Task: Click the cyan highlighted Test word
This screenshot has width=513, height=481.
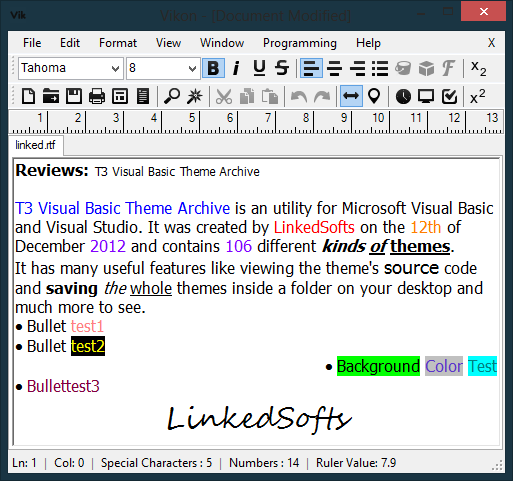Action: coord(482,366)
